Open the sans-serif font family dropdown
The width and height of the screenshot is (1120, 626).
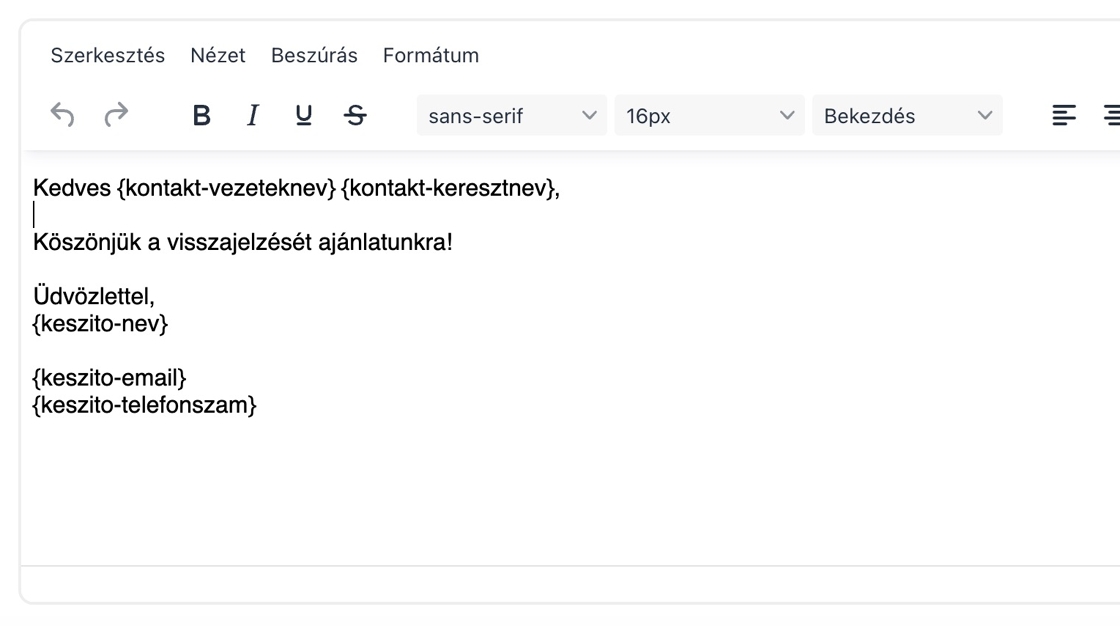(x=511, y=116)
